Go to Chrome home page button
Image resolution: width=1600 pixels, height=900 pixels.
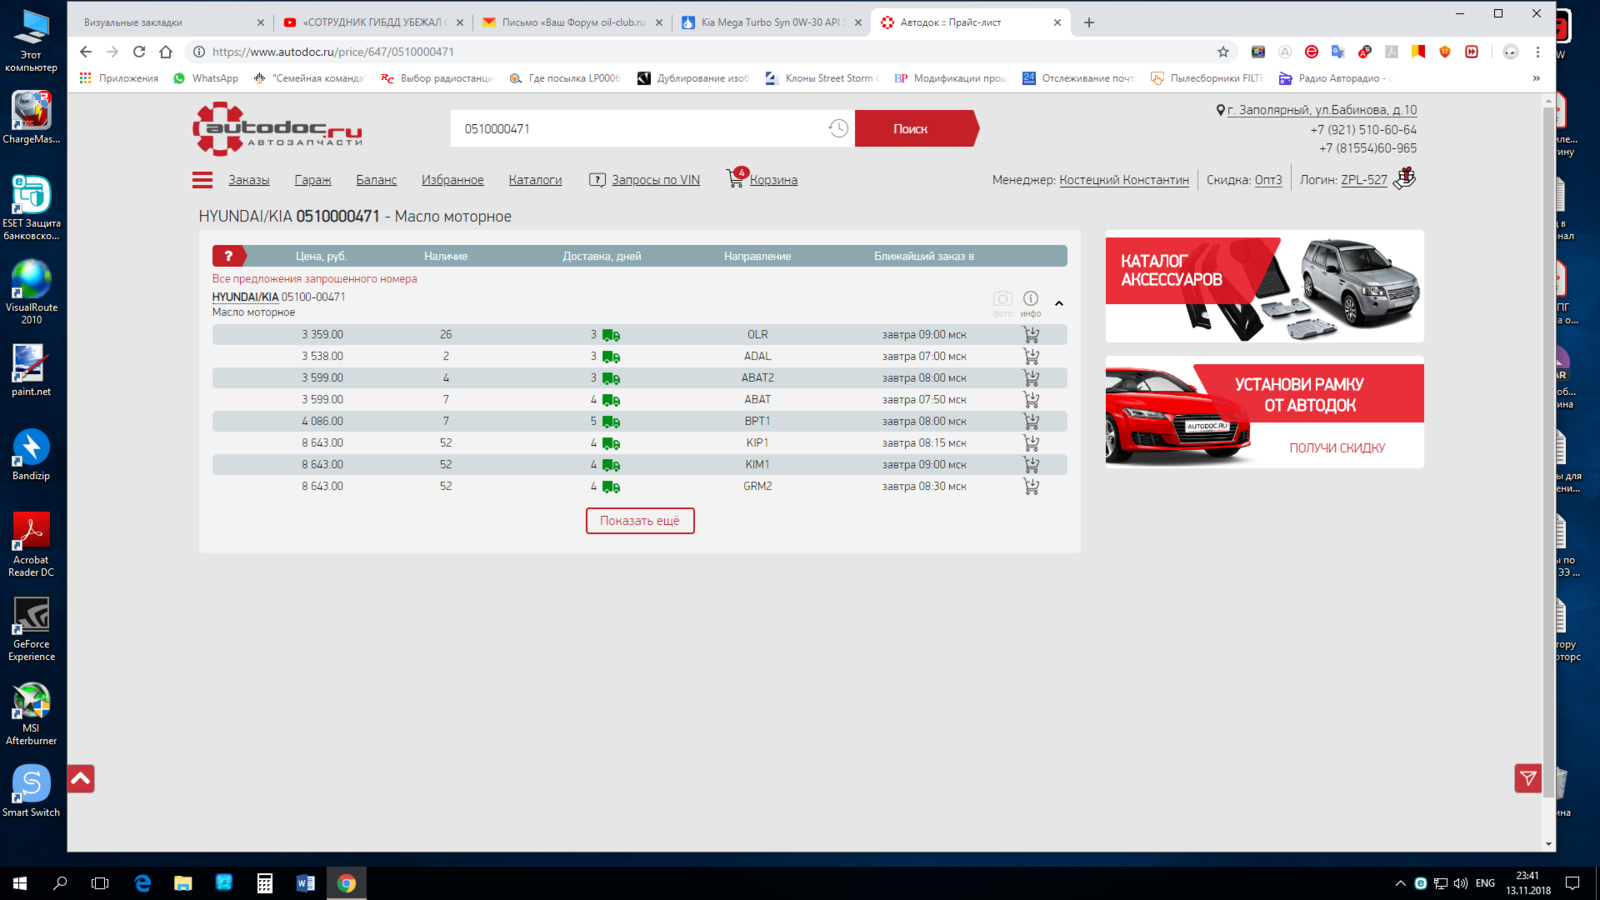click(x=166, y=52)
